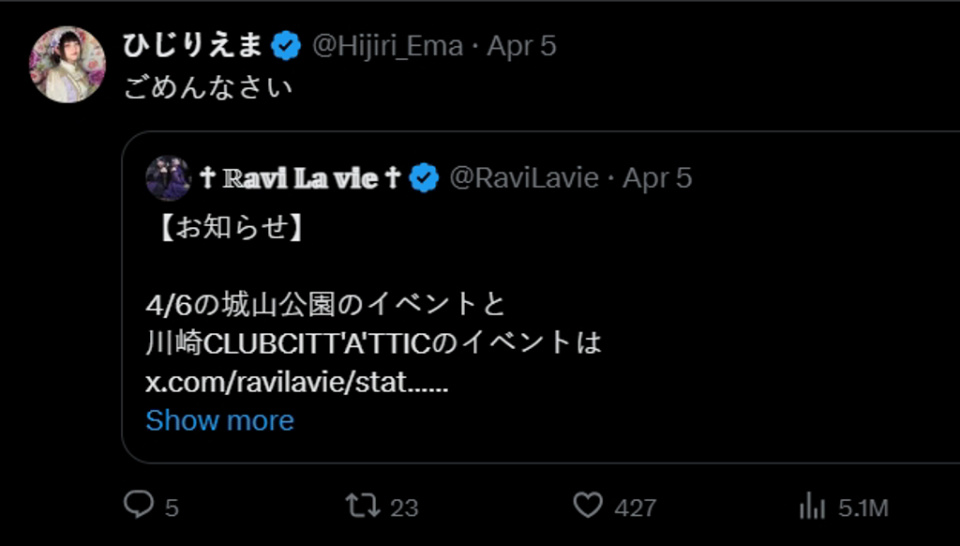This screenshot has width=960, height=546.
Task: Open the view analytics bar chart icon
Action: pyautogui.click(x=811, y=506)
